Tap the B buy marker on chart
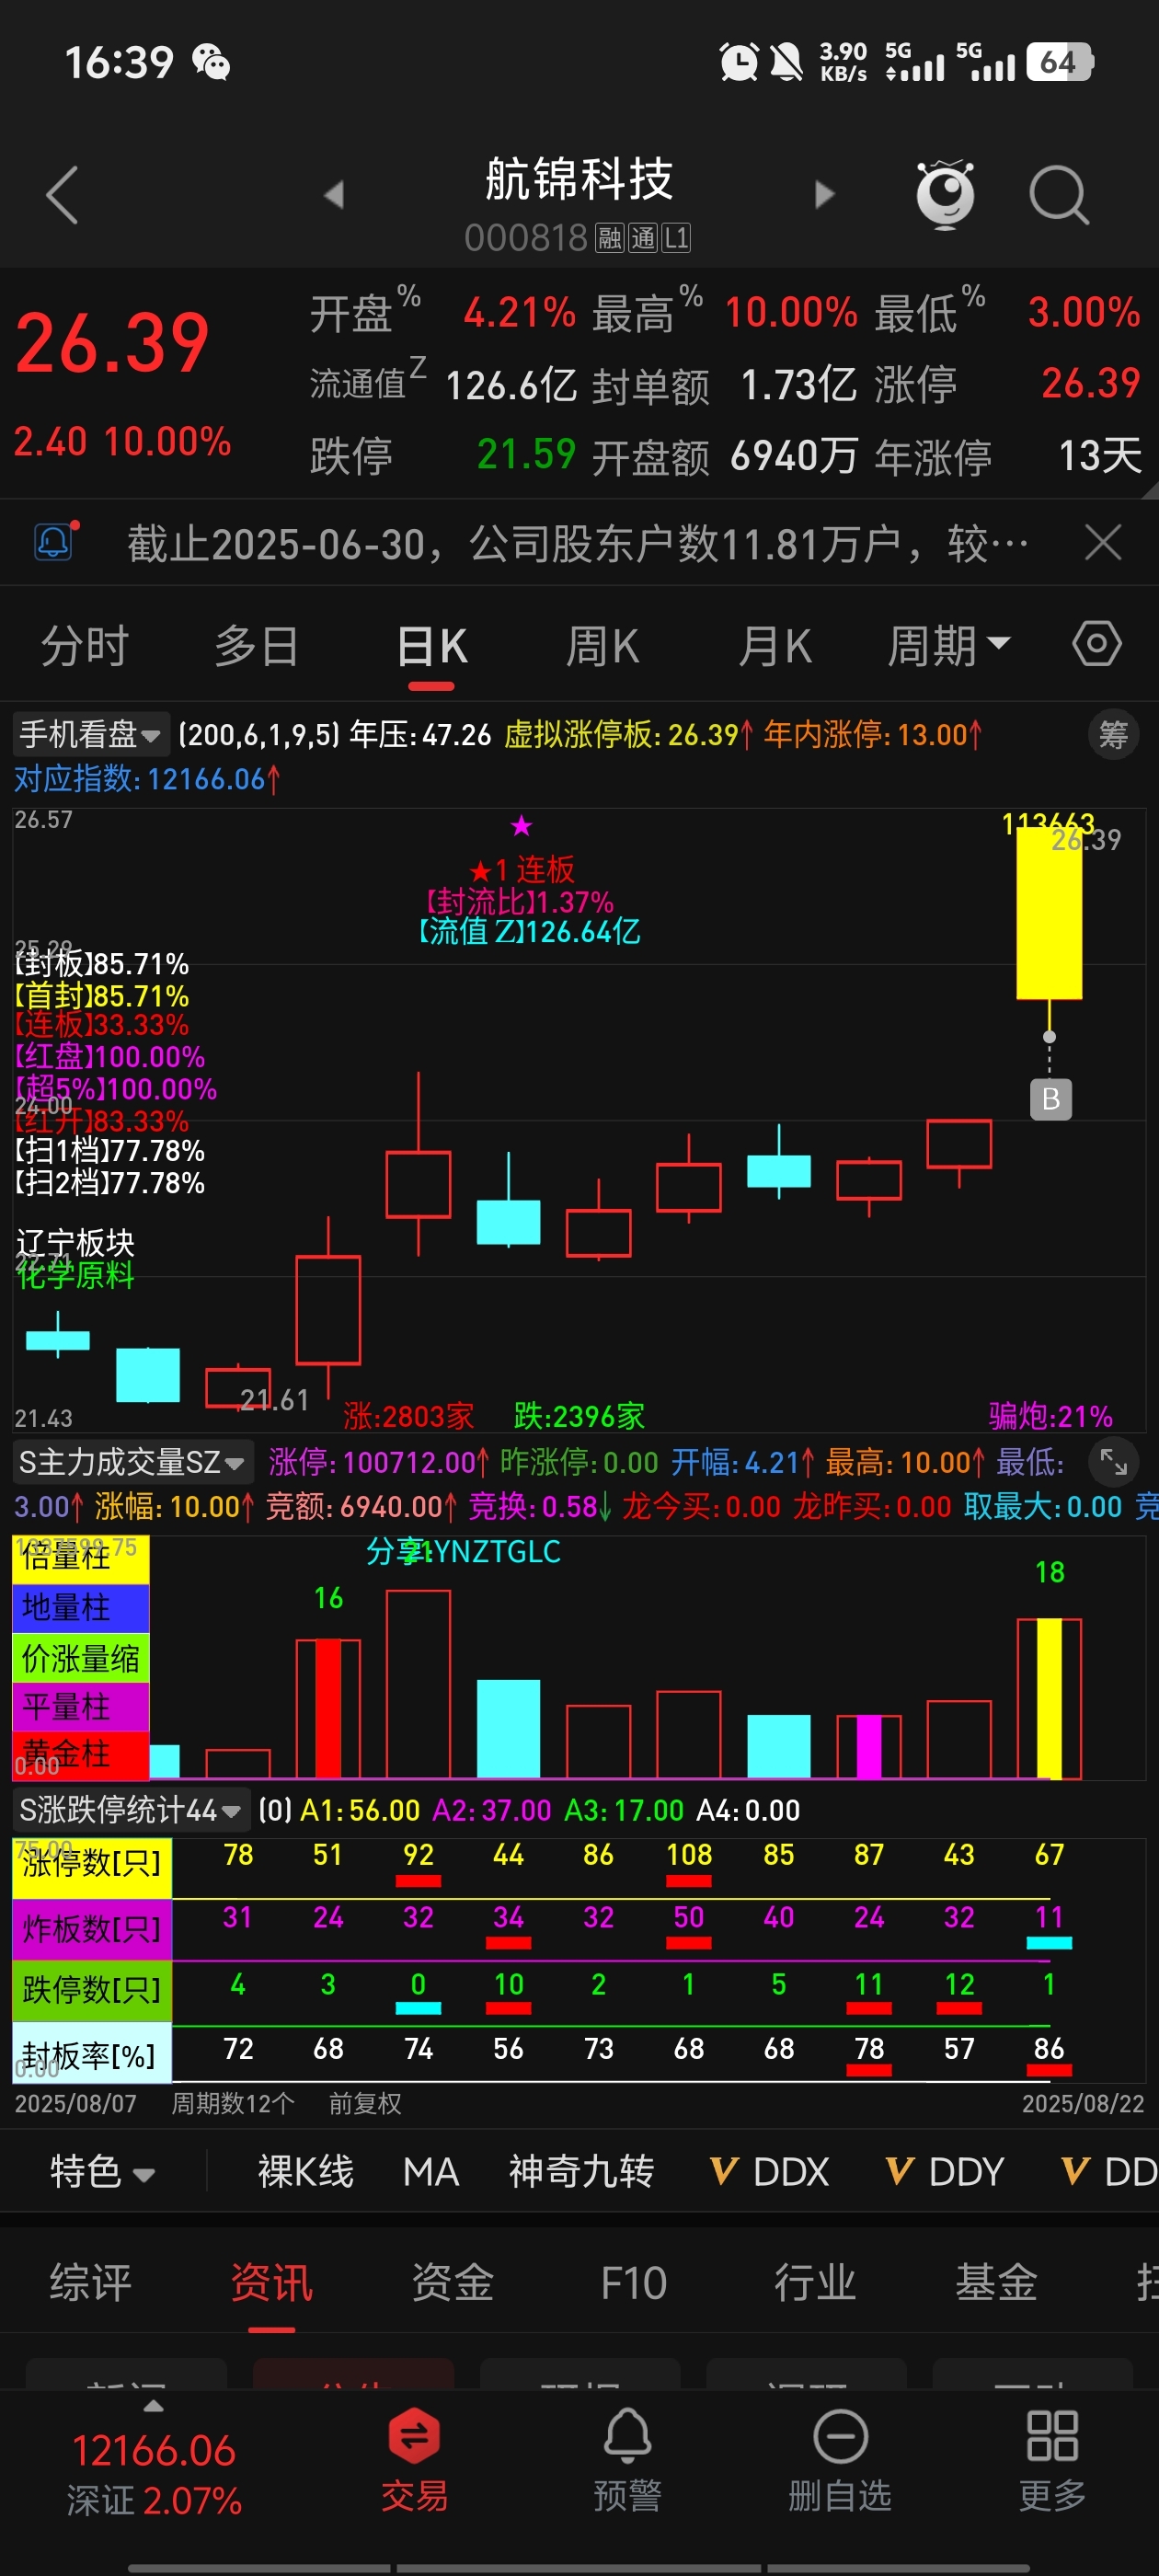 (1050, 1099)
